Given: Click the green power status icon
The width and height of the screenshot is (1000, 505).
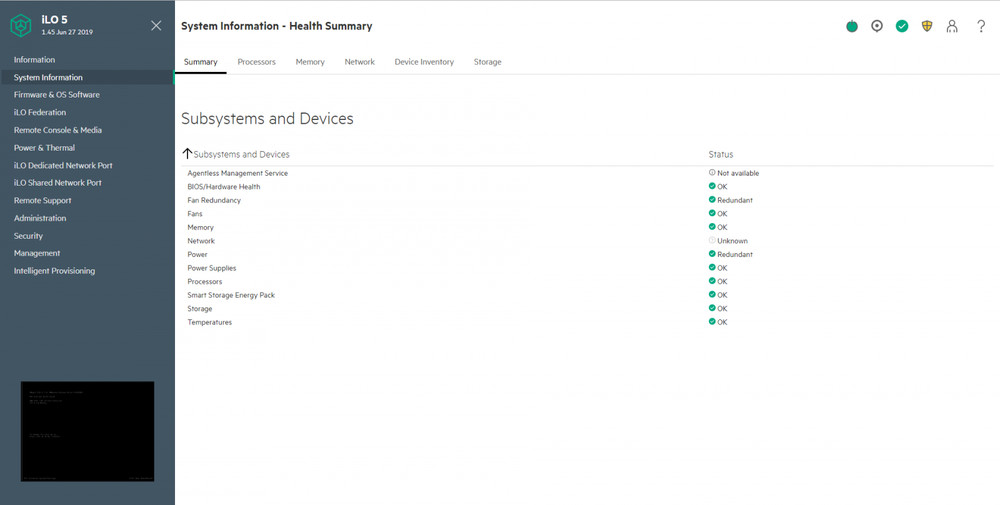Looking at the screenshot, I should coord(852,26).
